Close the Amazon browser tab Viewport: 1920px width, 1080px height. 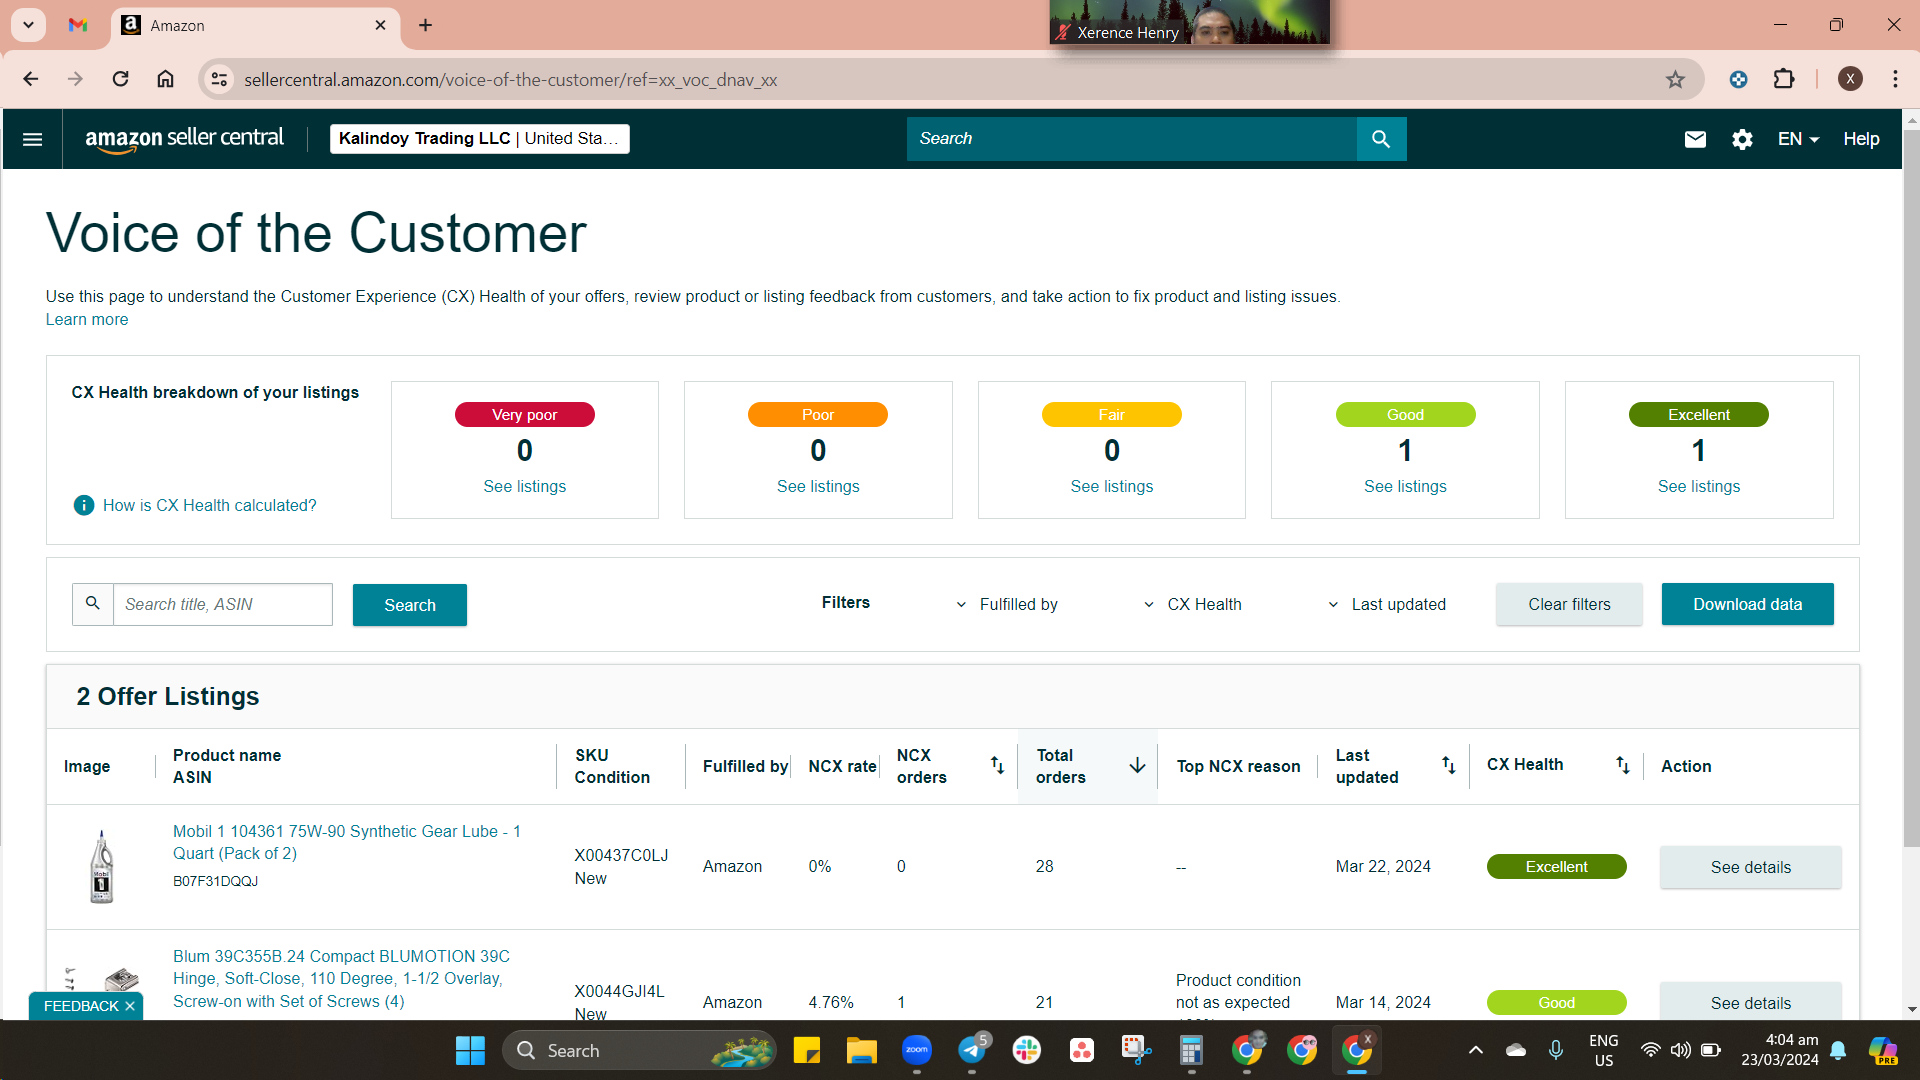380,25
